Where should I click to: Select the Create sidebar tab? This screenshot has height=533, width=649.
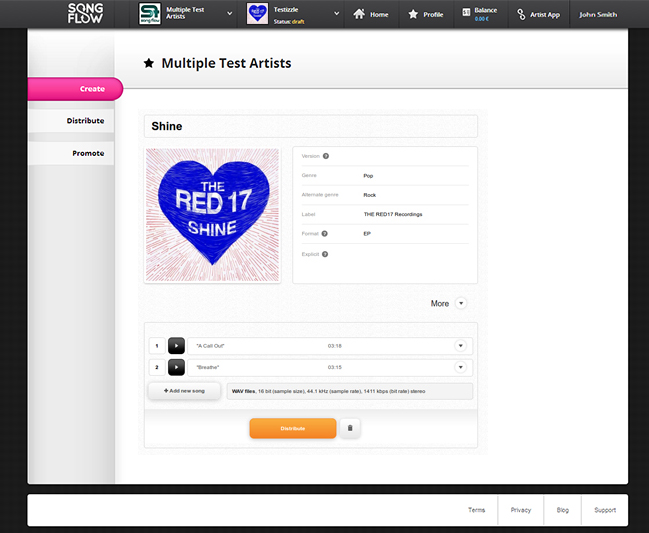(75, 89)
